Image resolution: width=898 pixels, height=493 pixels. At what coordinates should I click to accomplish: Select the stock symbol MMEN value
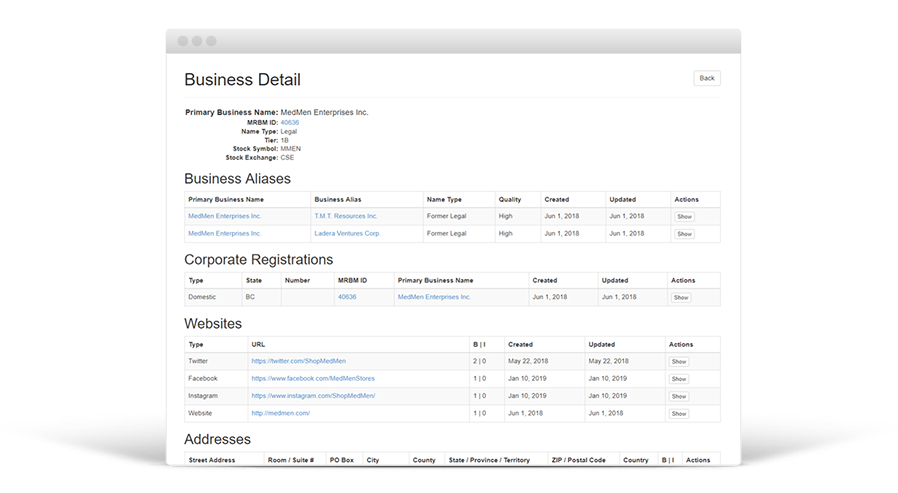tap(290, 149)
